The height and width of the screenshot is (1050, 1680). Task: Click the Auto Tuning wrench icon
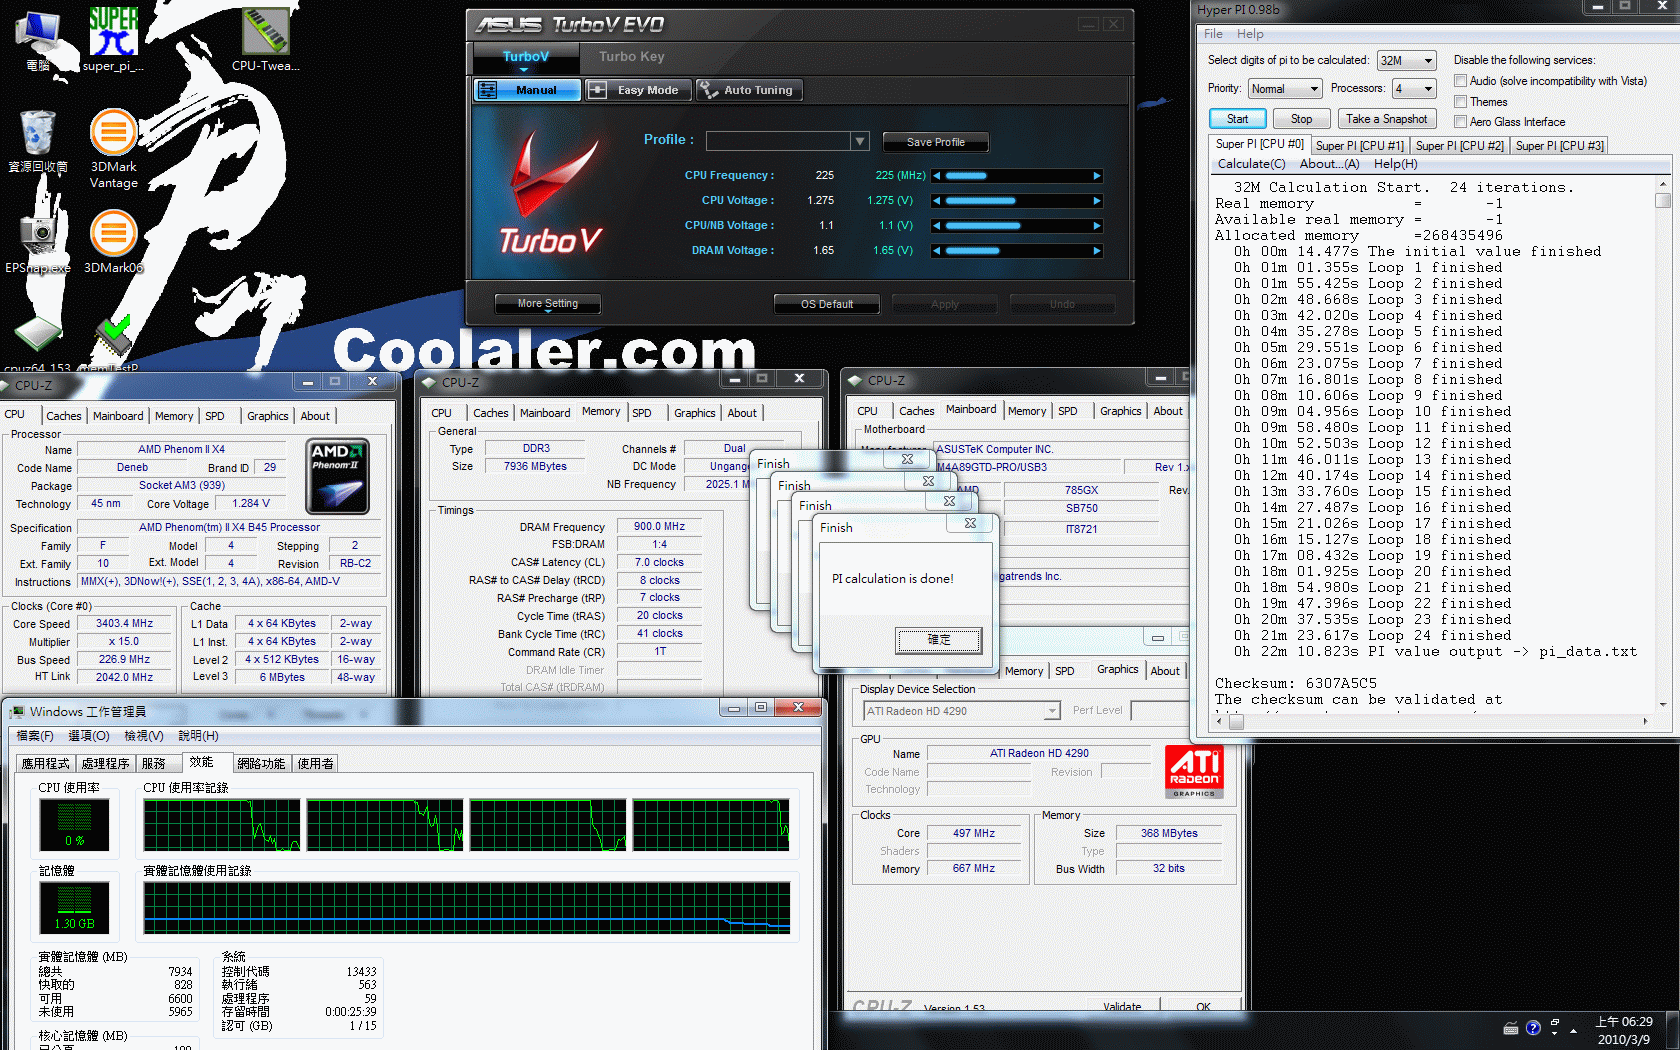click(708, 90)
